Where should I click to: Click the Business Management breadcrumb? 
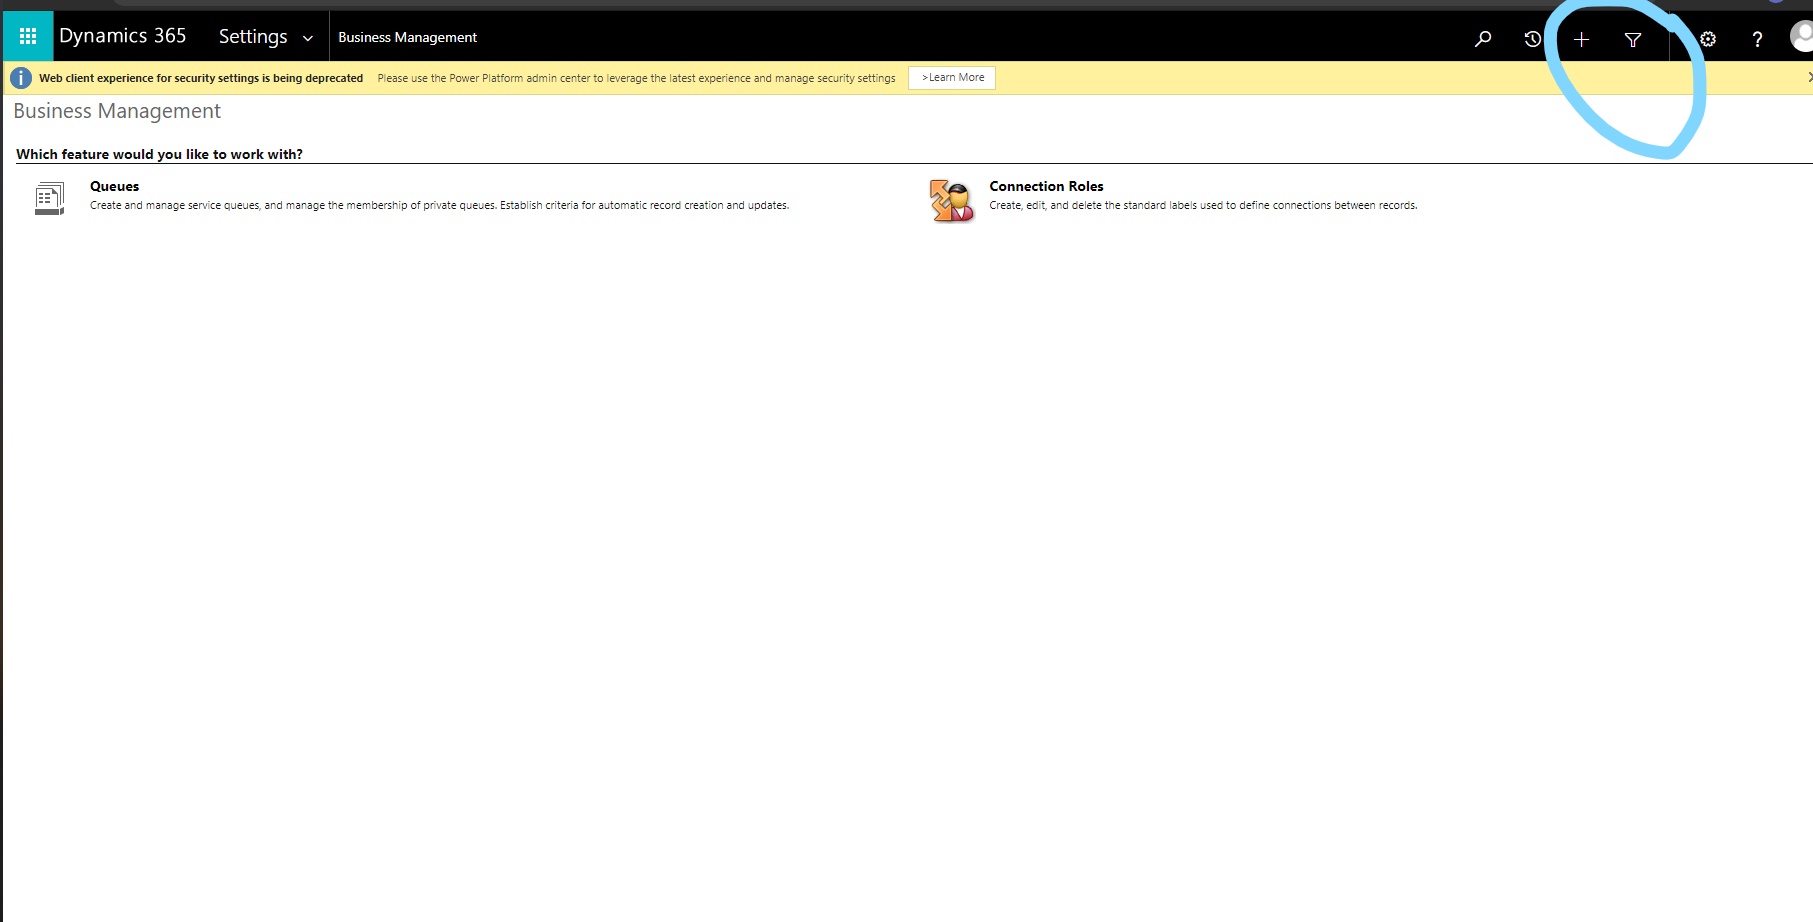pos(407,37)
